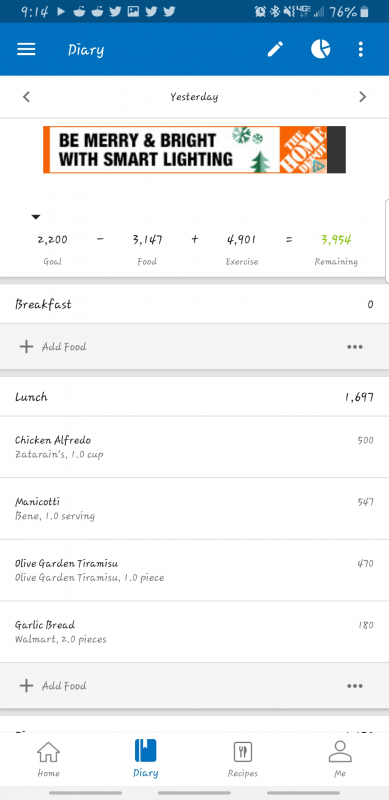Go to previous day with left chevron
Viewport: 389px width, 800px height.
[27, 97]
